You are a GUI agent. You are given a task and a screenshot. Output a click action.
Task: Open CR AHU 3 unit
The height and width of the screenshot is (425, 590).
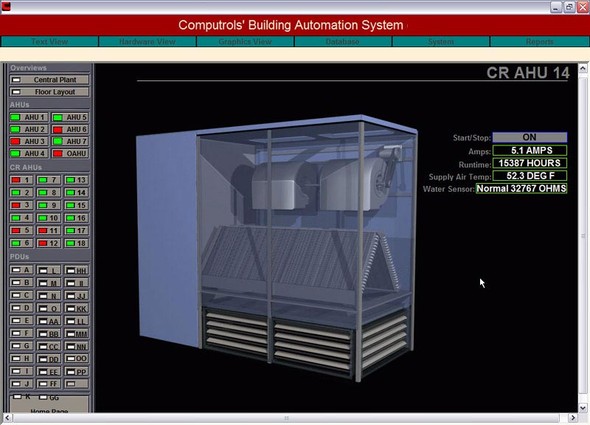[21, 205]
